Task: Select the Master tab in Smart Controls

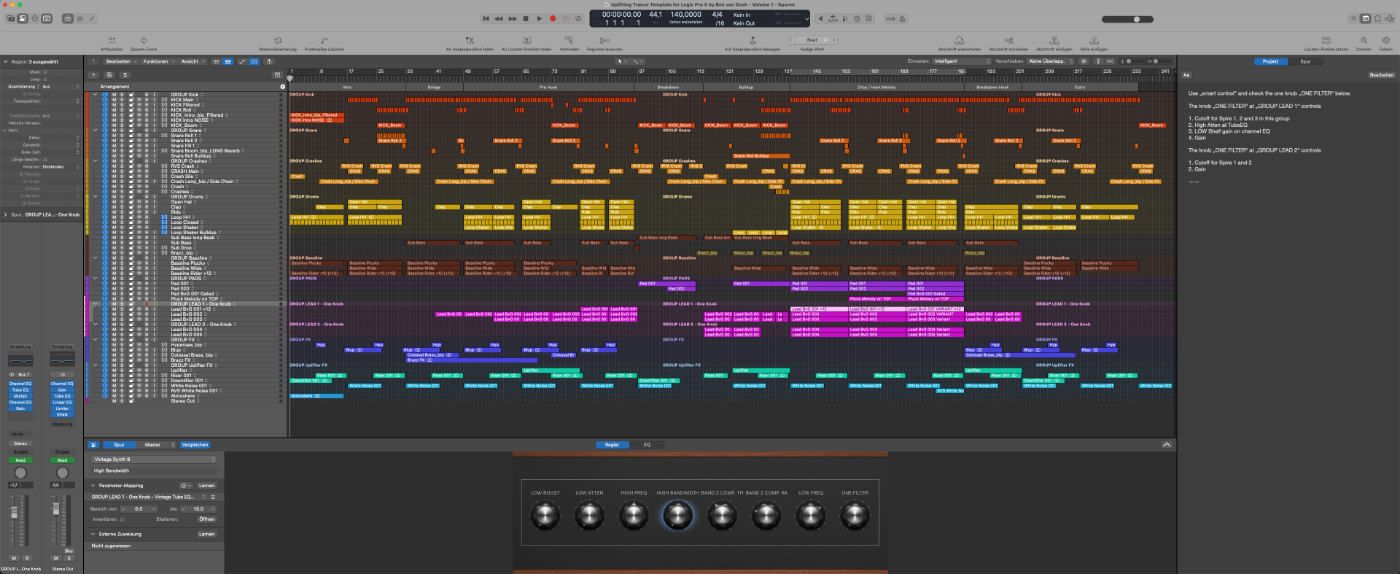Action: point(152,445)
